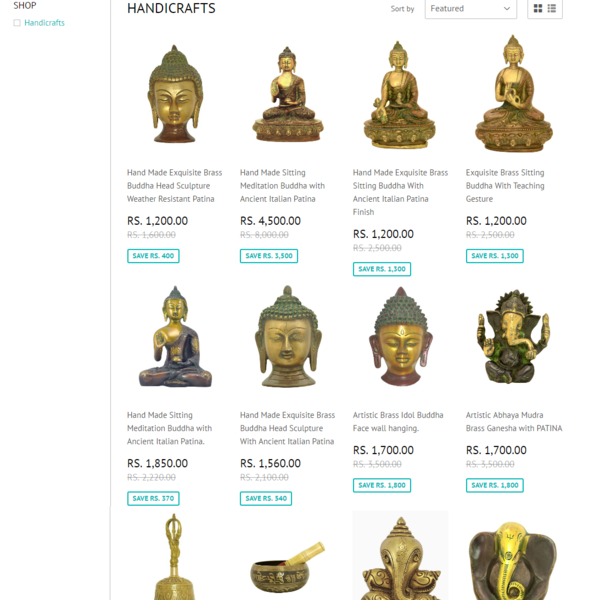View the Rs. 4,500 meditation Buddha image

[288, 94]
